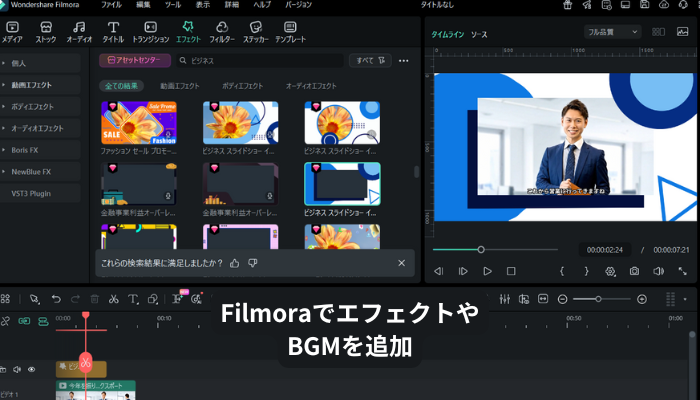Expand the 個人 category
Viewport: 700px width, 400px height.
pos(40,63)
